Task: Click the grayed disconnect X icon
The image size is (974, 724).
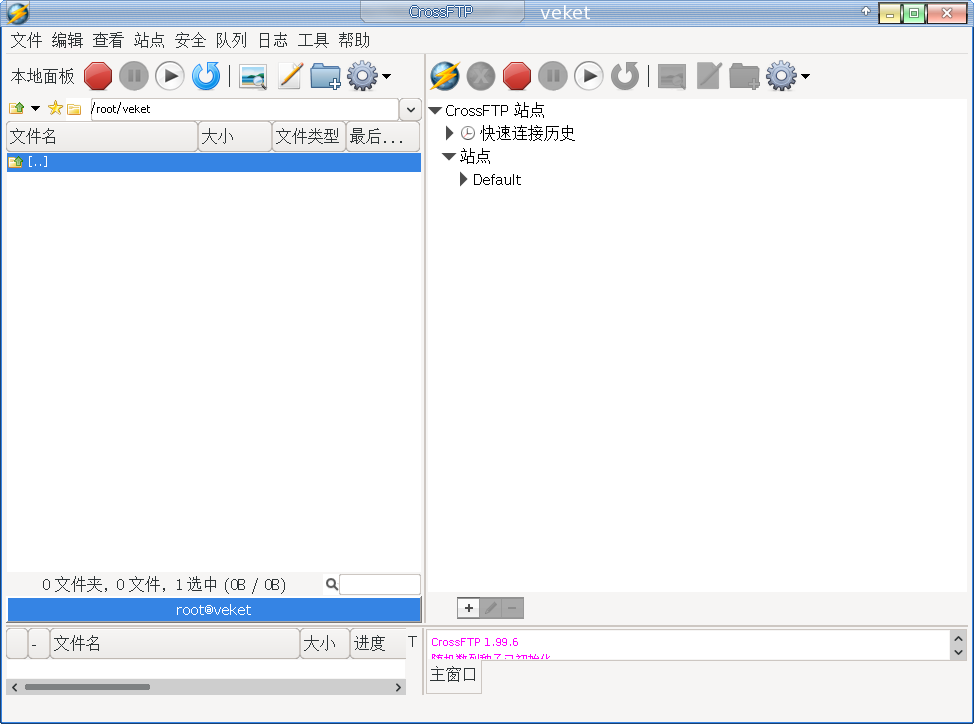Action: click(481, 76)
